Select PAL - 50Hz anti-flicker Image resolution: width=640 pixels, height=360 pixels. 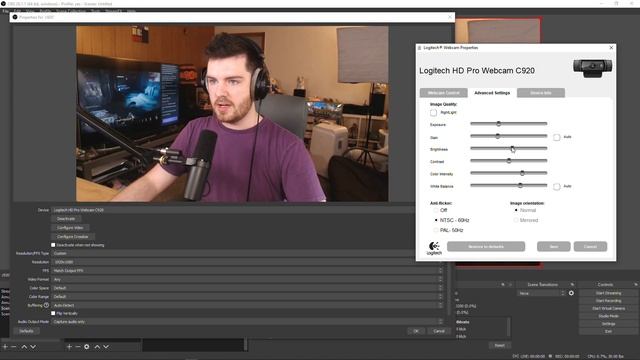click(436, 230)
